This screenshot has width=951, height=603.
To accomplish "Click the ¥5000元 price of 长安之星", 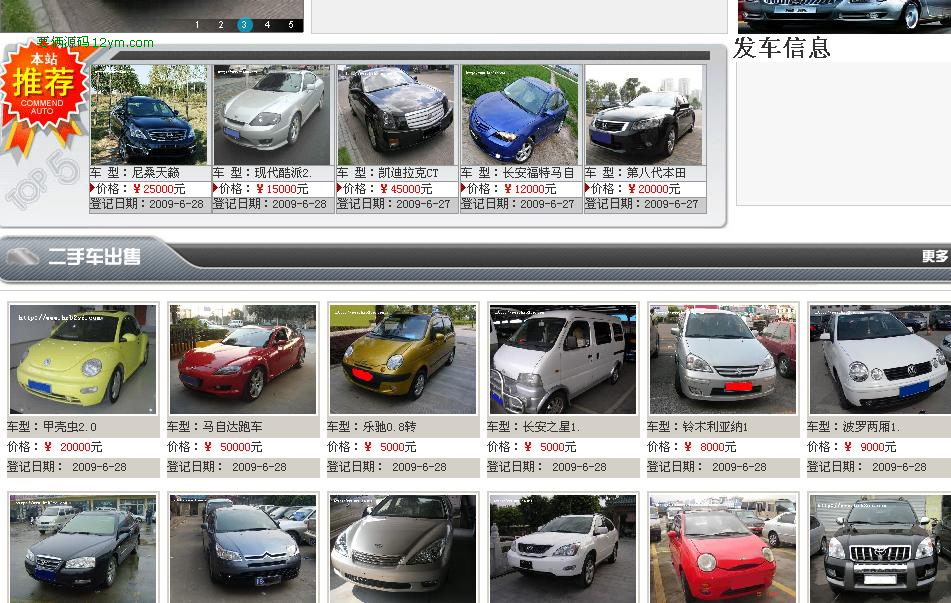I will coord(550,447).
